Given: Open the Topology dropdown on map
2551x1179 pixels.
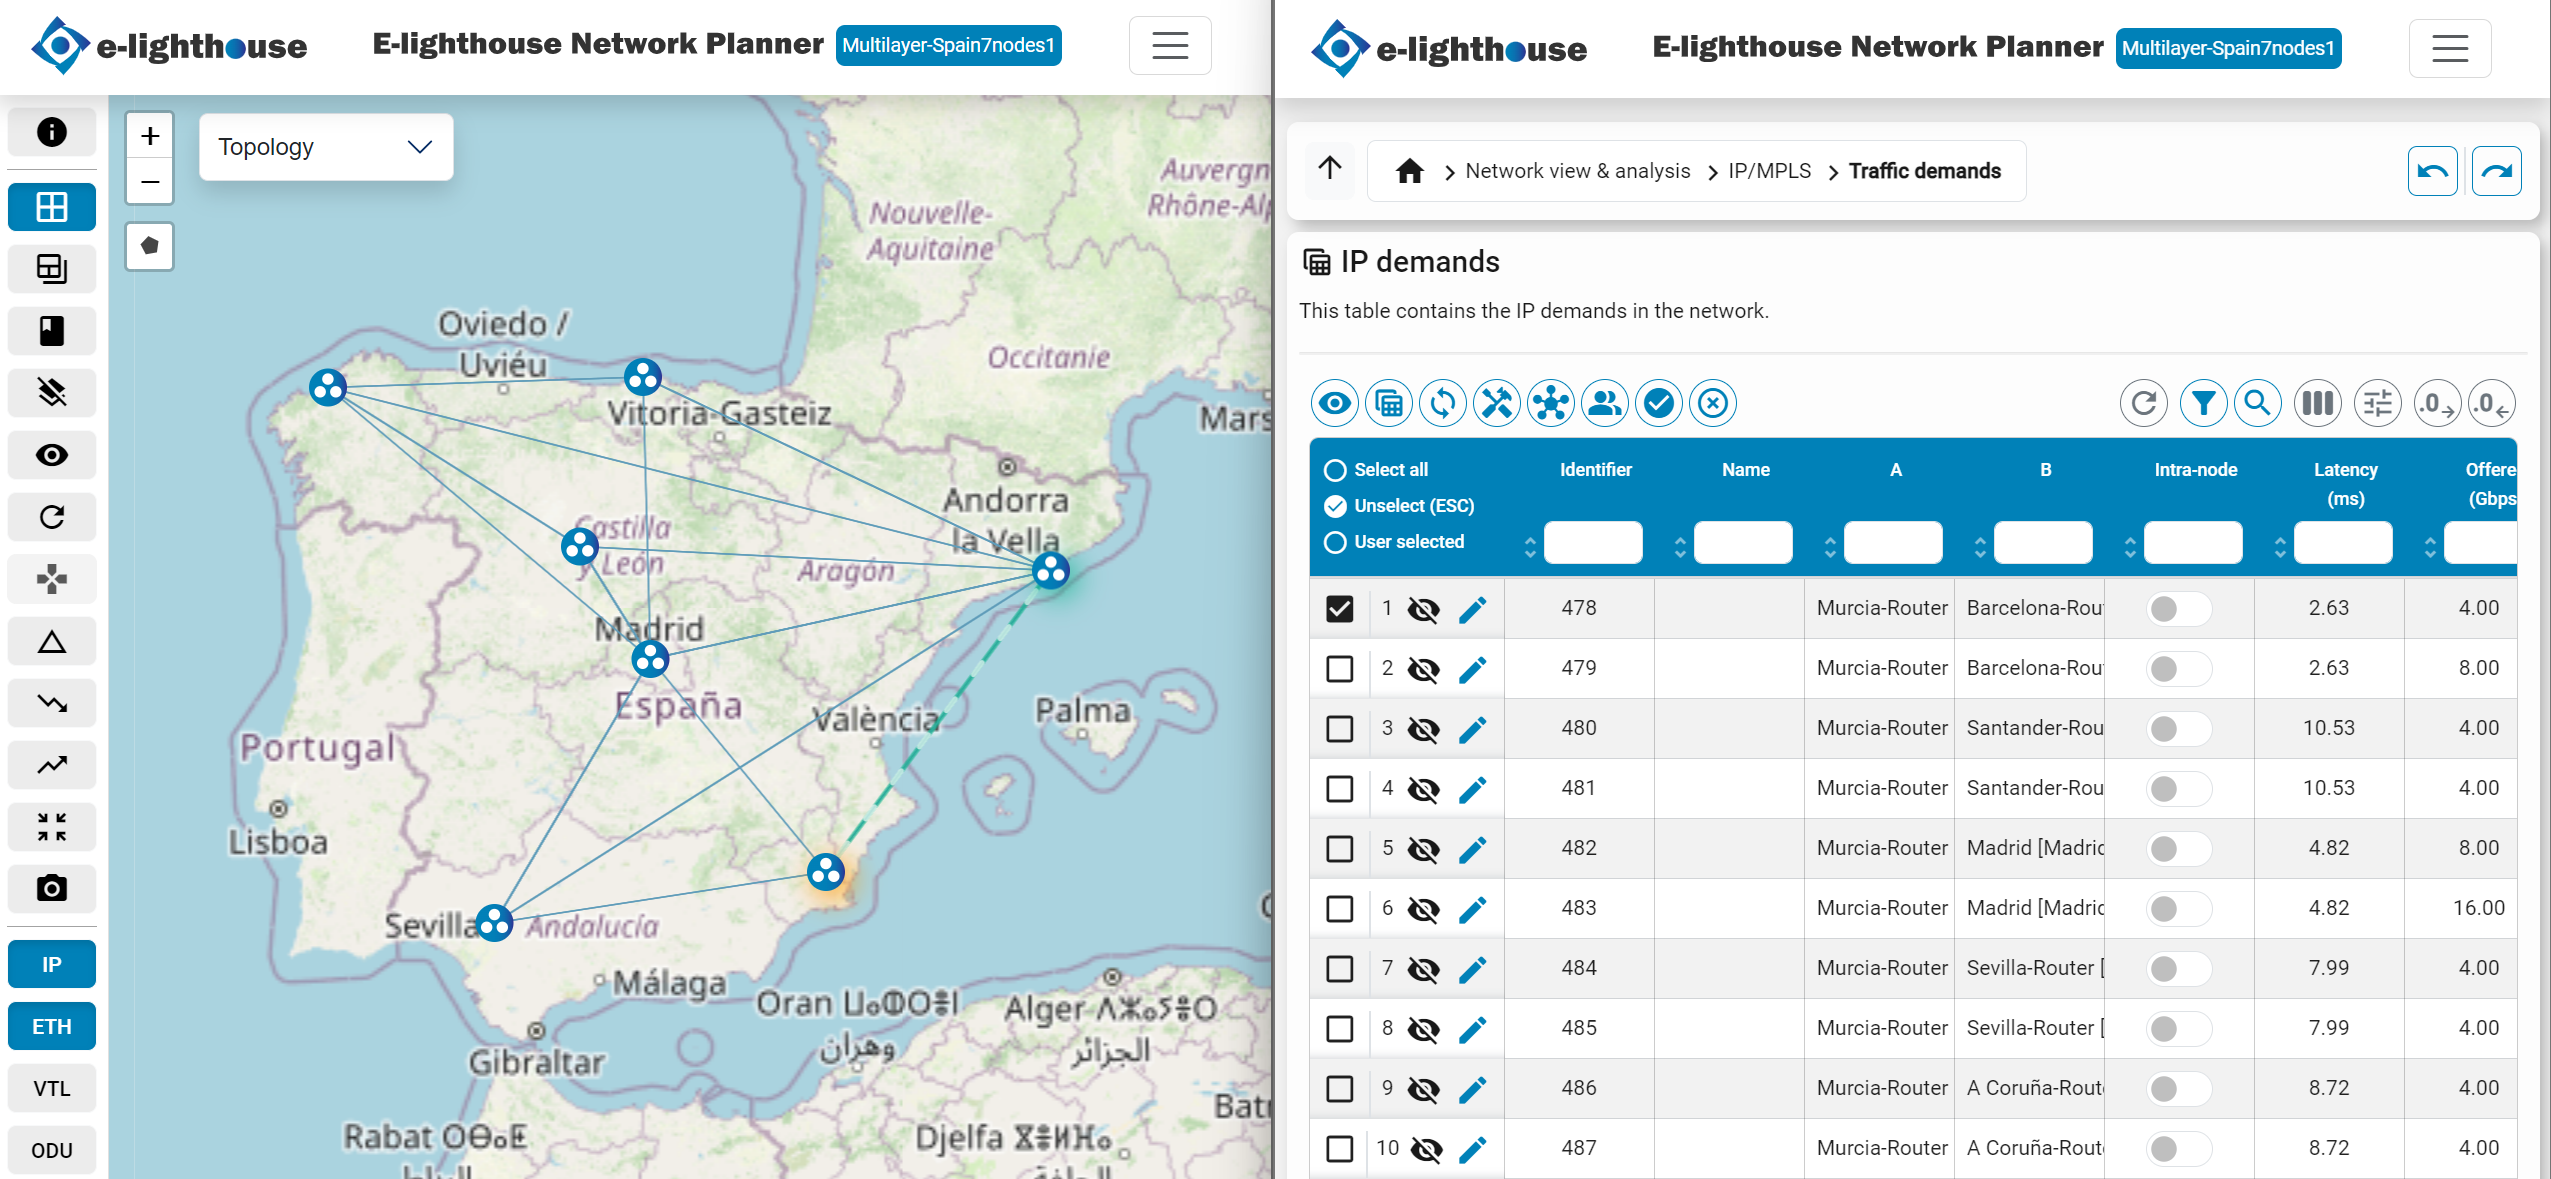Looking at the screenshot, I should (x=326, y=147).
